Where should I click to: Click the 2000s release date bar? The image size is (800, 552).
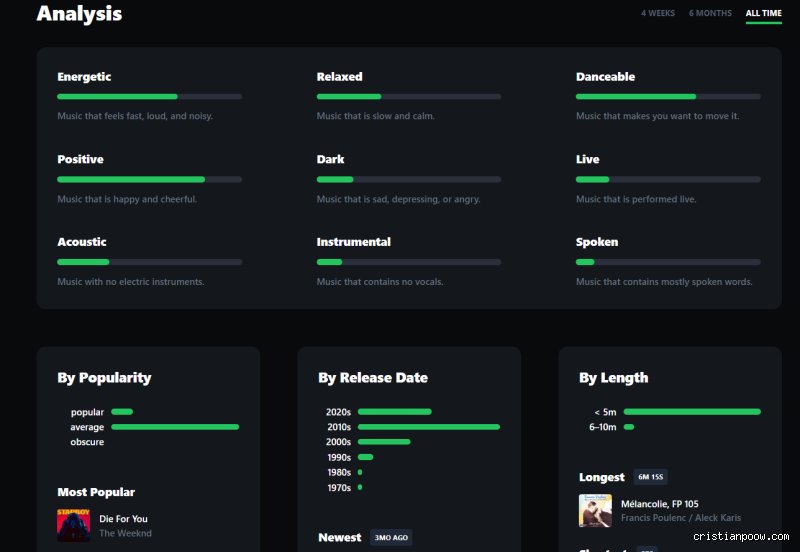click(384, 442)
